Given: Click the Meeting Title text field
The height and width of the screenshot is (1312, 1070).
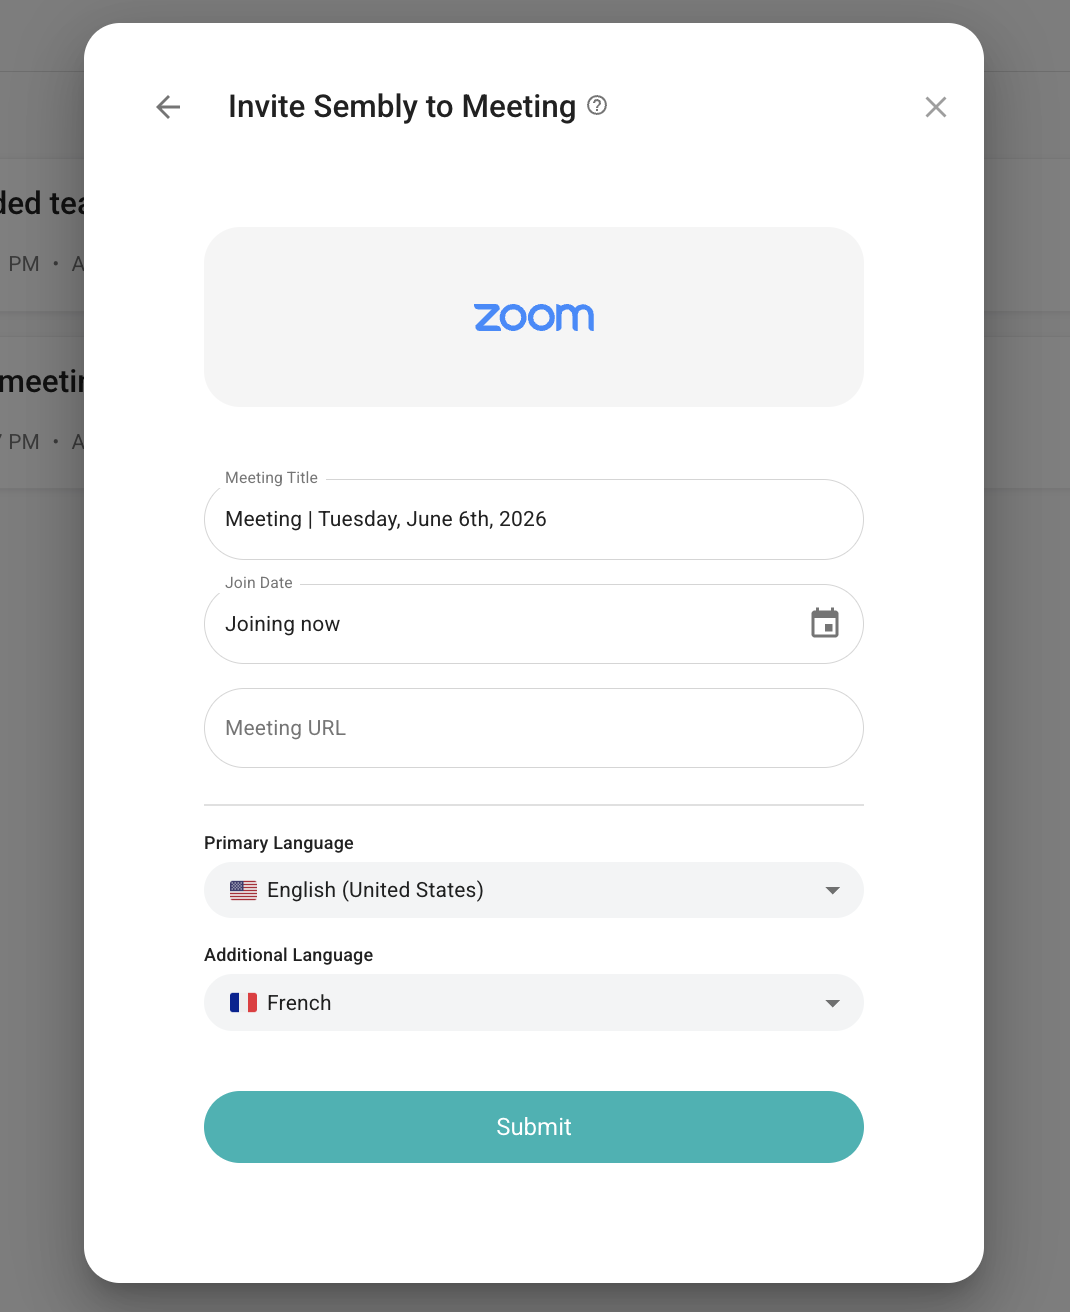Looking at the screenshot, I should click(534, 519).
